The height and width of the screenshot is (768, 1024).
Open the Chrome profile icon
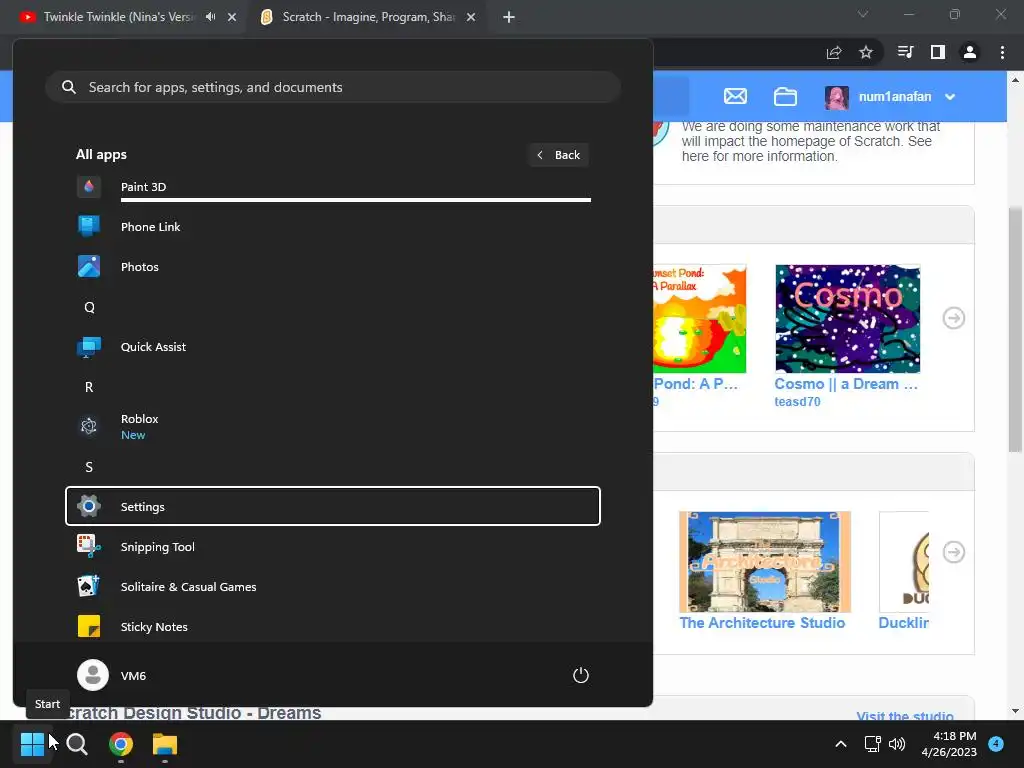[x=970, y=52]
